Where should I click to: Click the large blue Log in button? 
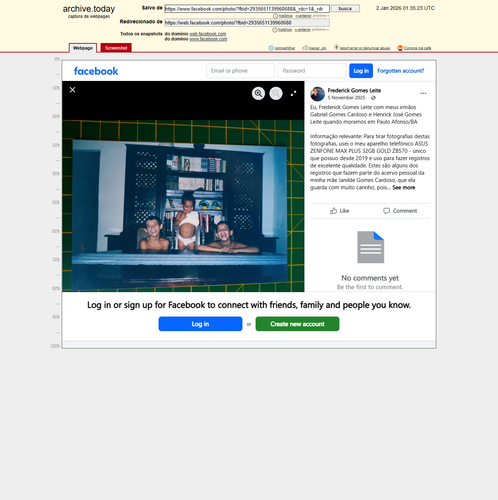[x=200, y=324]
